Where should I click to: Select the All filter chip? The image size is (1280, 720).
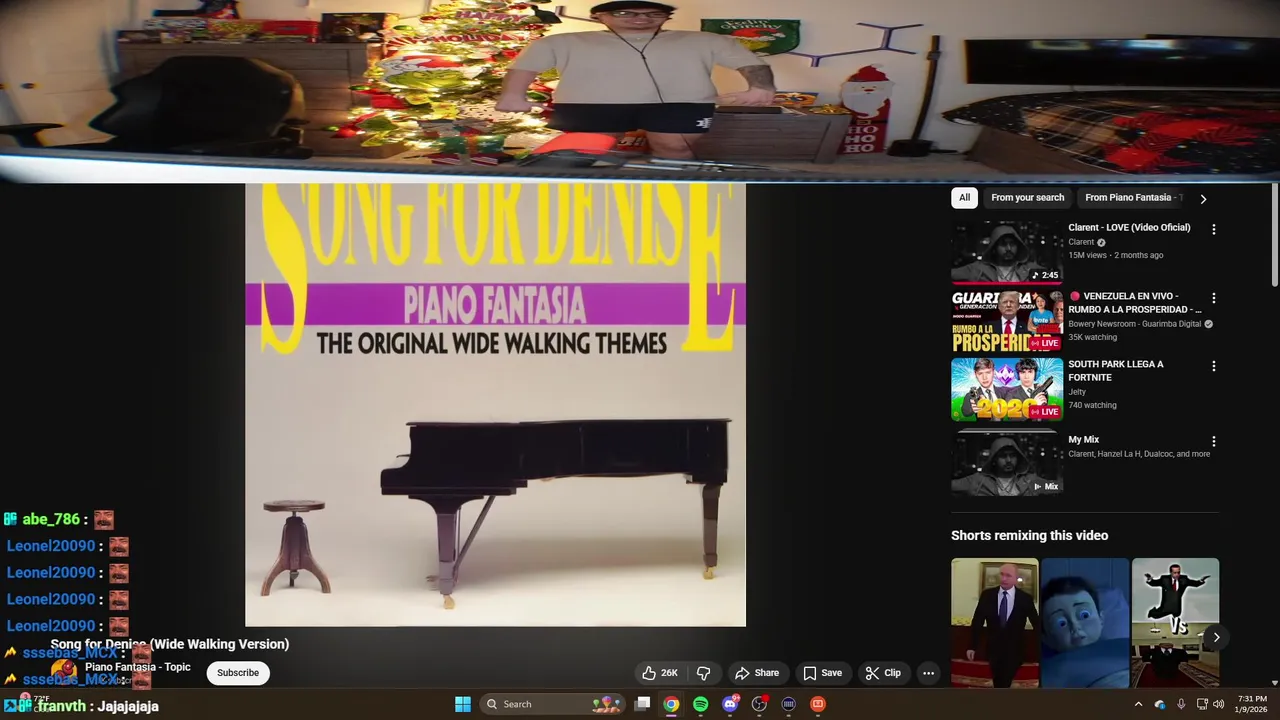[x=964, y=198]
